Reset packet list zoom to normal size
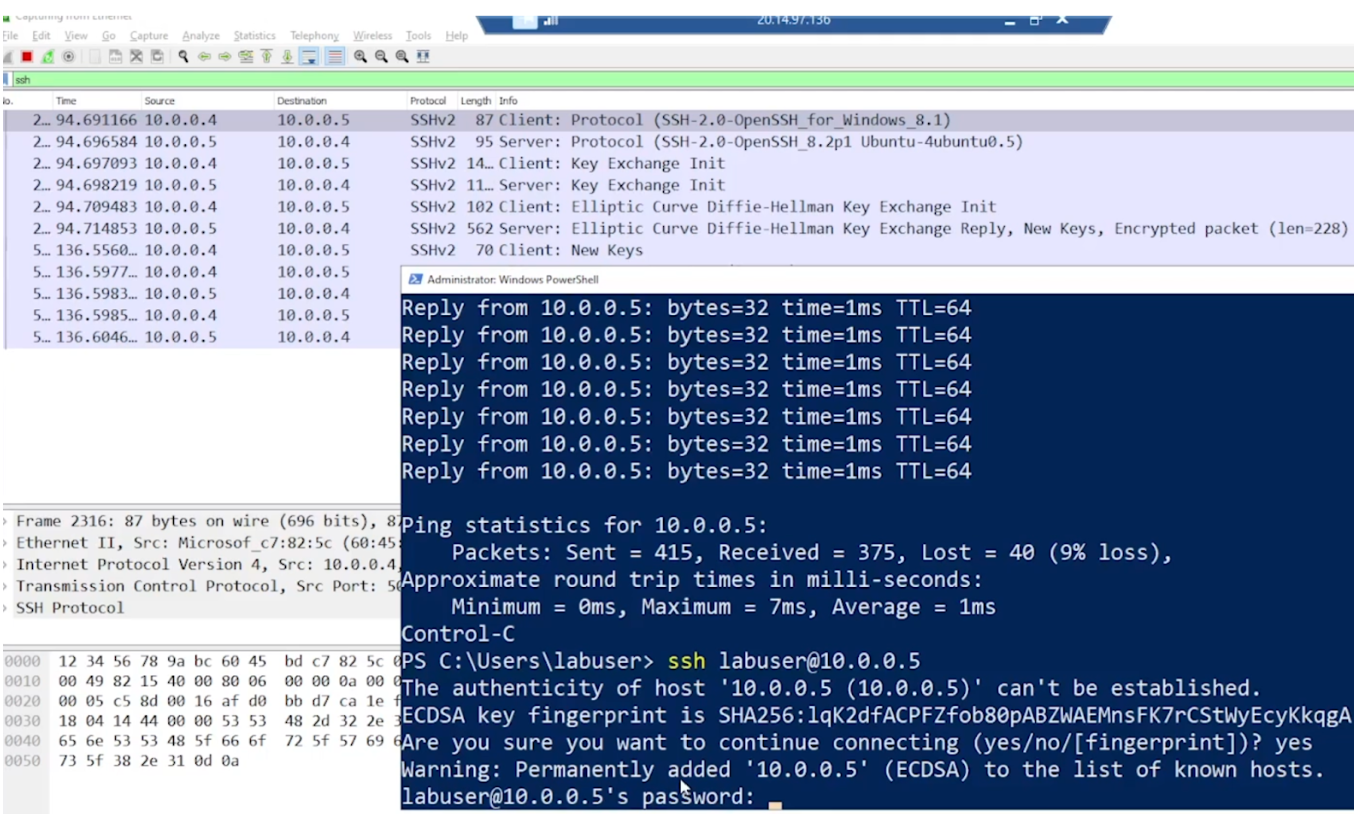The image size is (1354, 814). tap(400, 56)
